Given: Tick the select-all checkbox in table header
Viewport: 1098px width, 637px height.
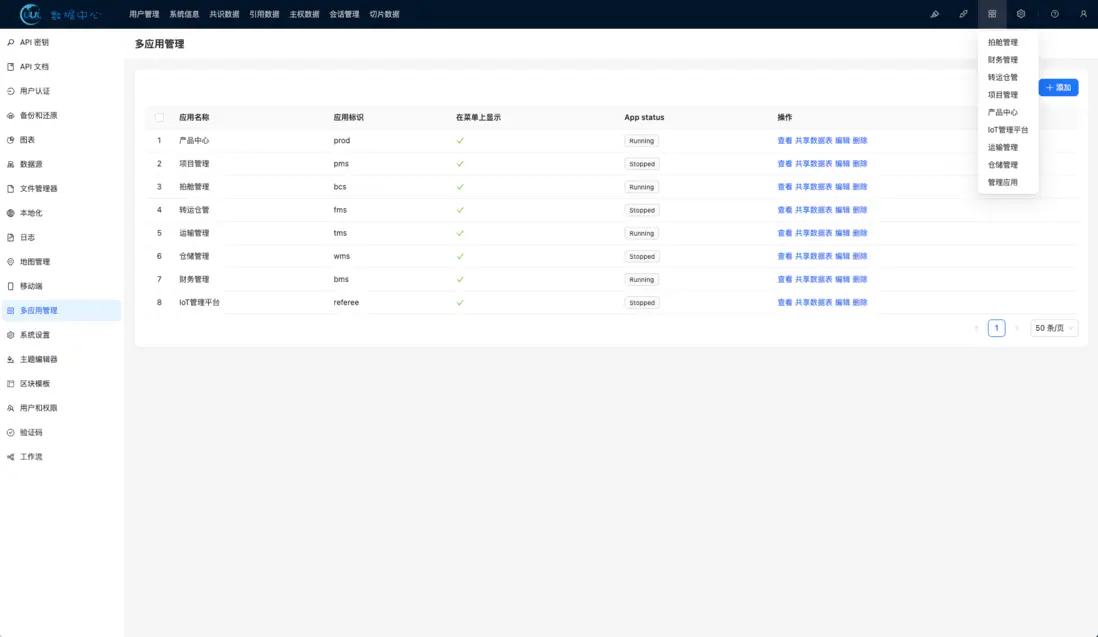Looking at the screenshot, I should (159, 118).
